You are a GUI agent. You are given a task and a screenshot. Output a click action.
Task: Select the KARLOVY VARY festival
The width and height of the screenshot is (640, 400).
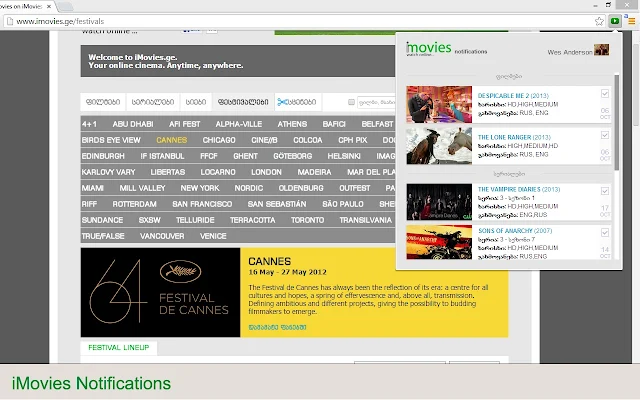point(108,172)
